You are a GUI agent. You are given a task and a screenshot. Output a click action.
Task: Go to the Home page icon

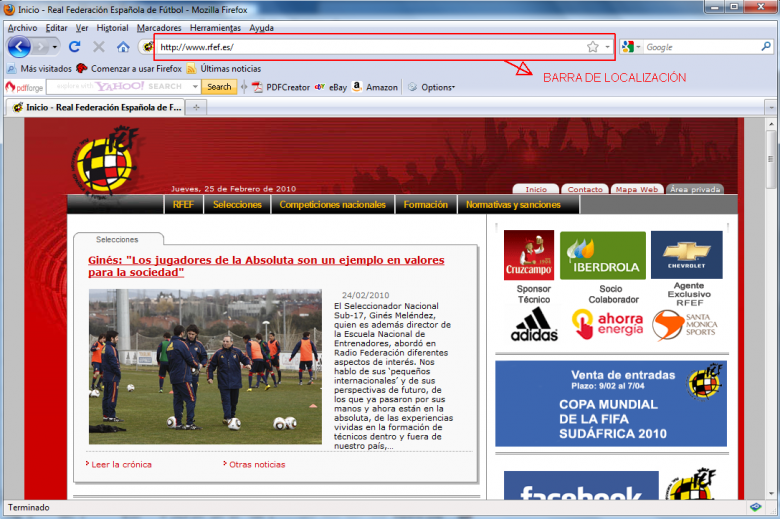tap(123, 47)
